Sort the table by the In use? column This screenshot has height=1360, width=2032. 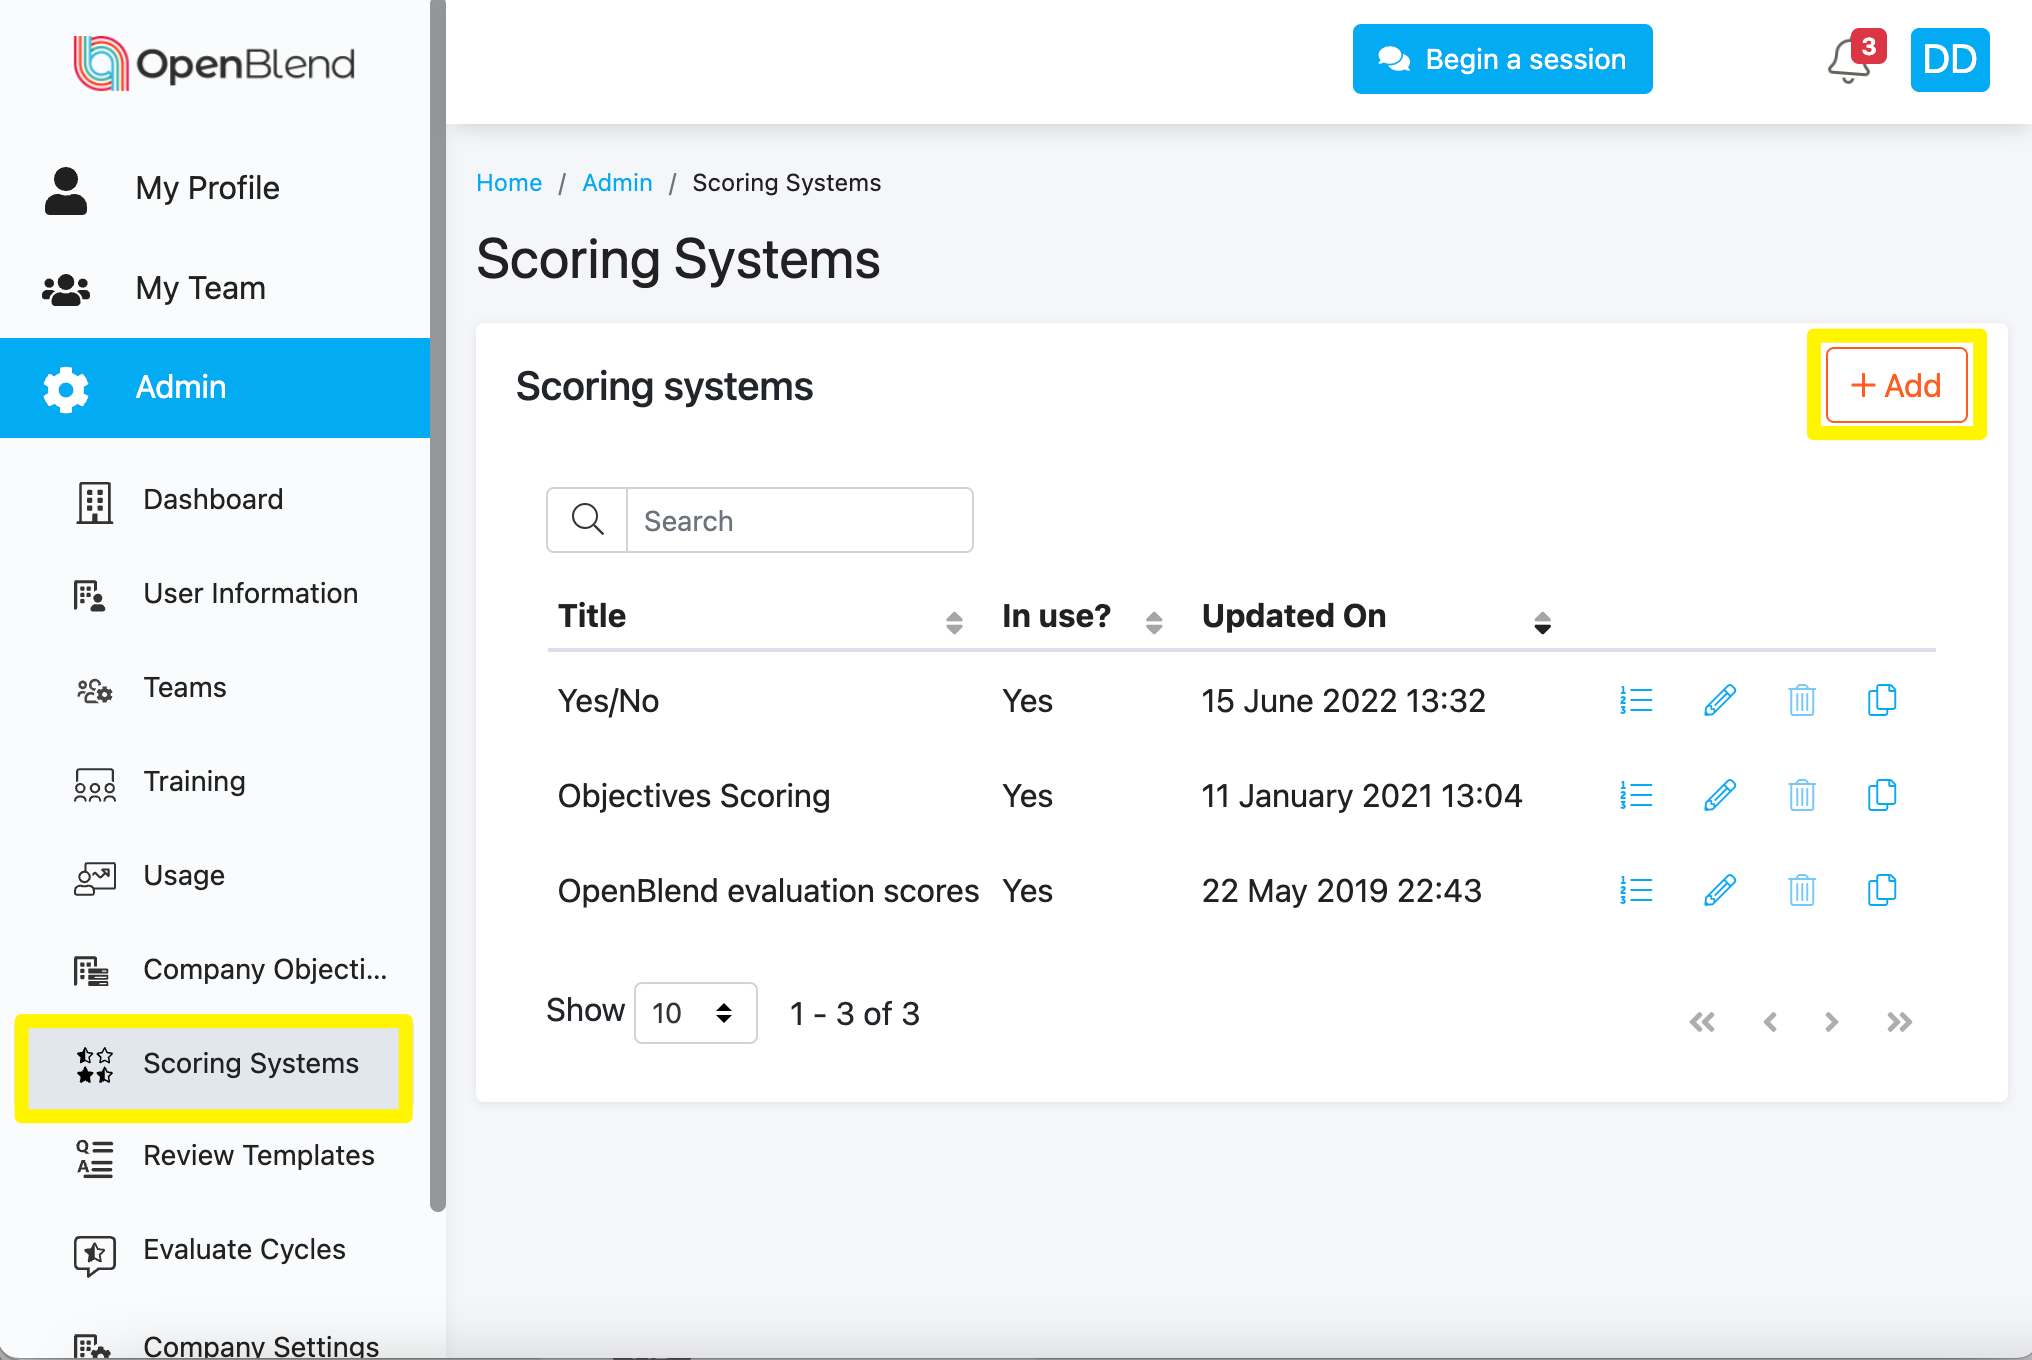(x=1153, y=623)
